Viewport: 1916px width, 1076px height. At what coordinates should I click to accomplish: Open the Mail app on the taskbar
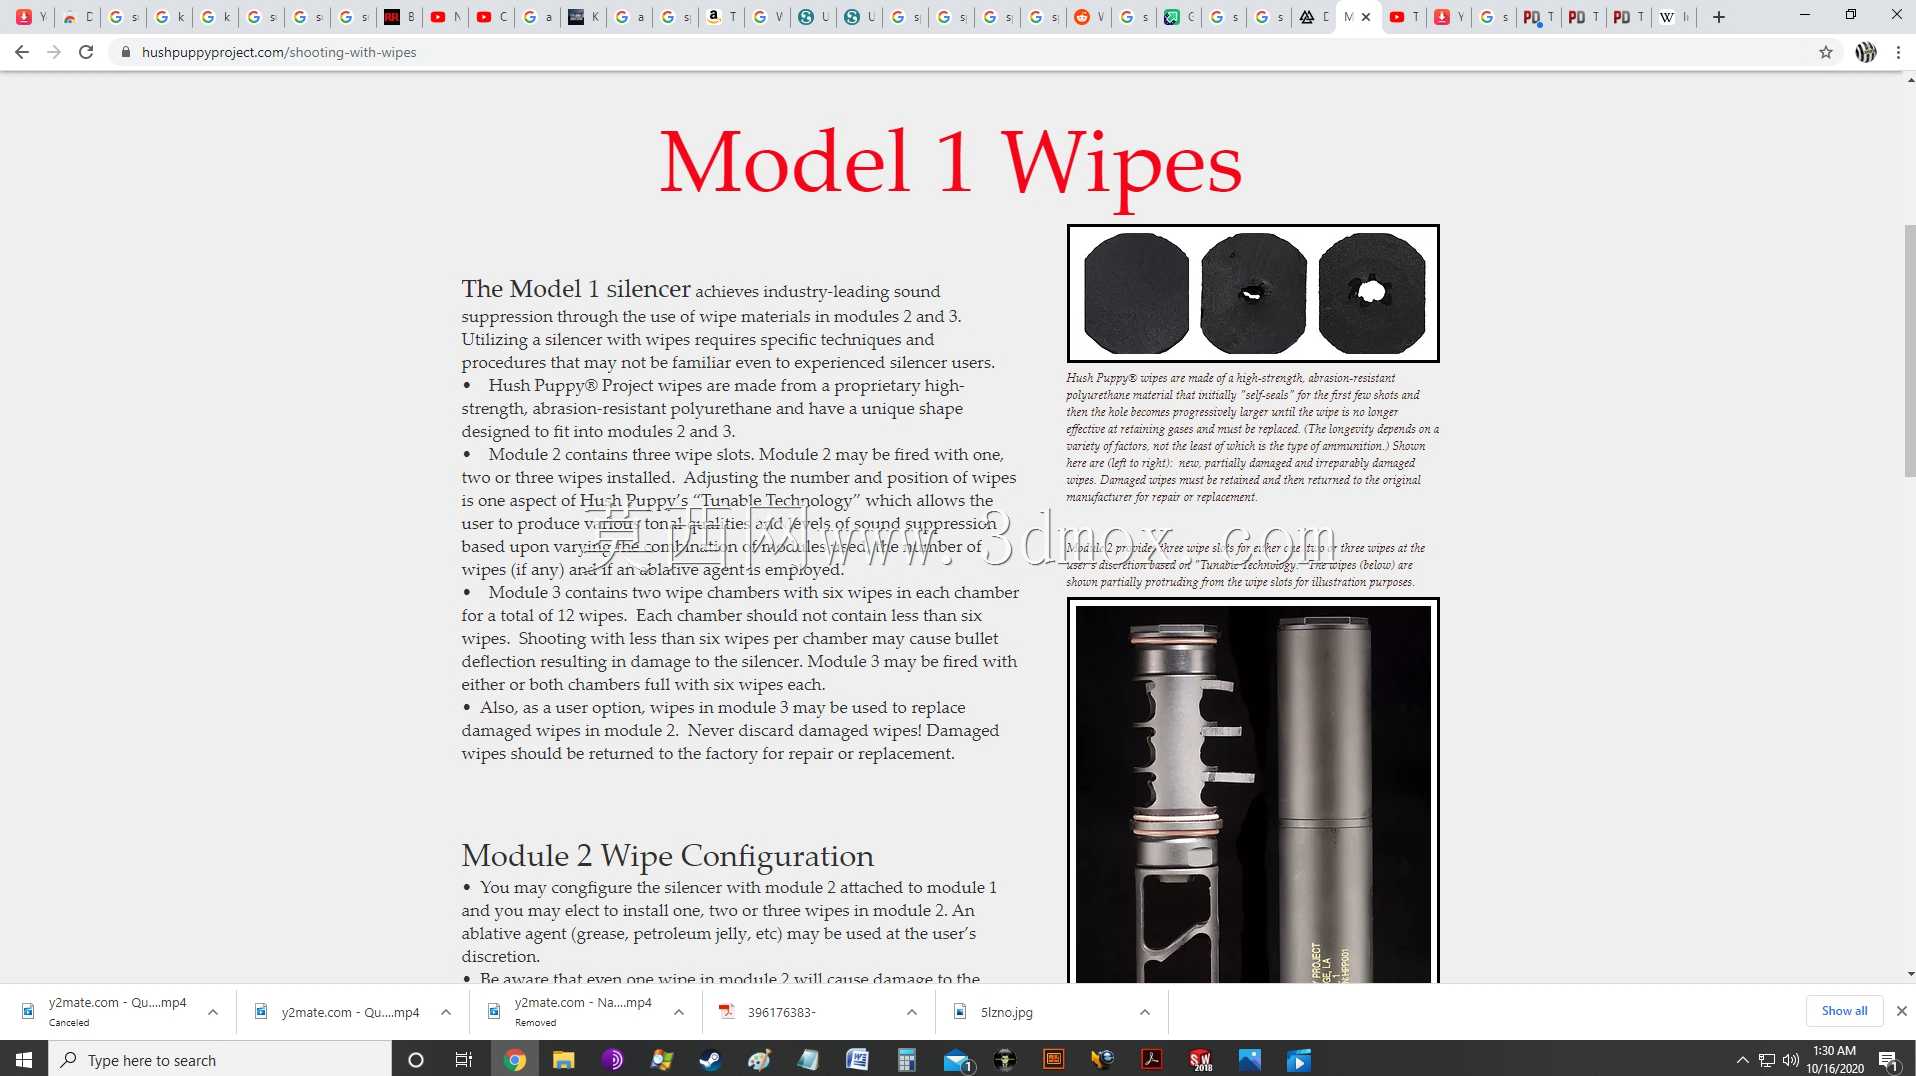[x=957, y=1060]
